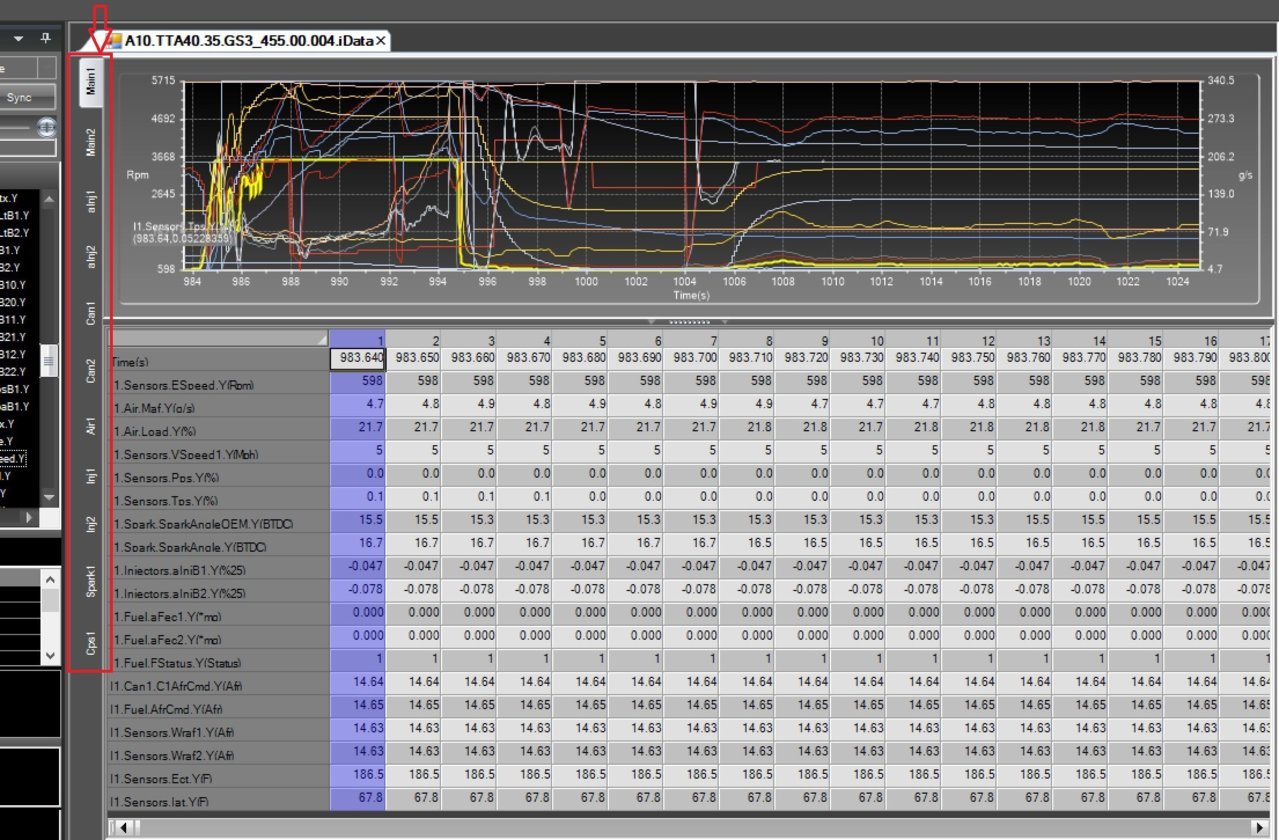Select the I1.Sensors.Iat.Y(F) row header
Screen dimensions: 1279x840
pos(218,800)
